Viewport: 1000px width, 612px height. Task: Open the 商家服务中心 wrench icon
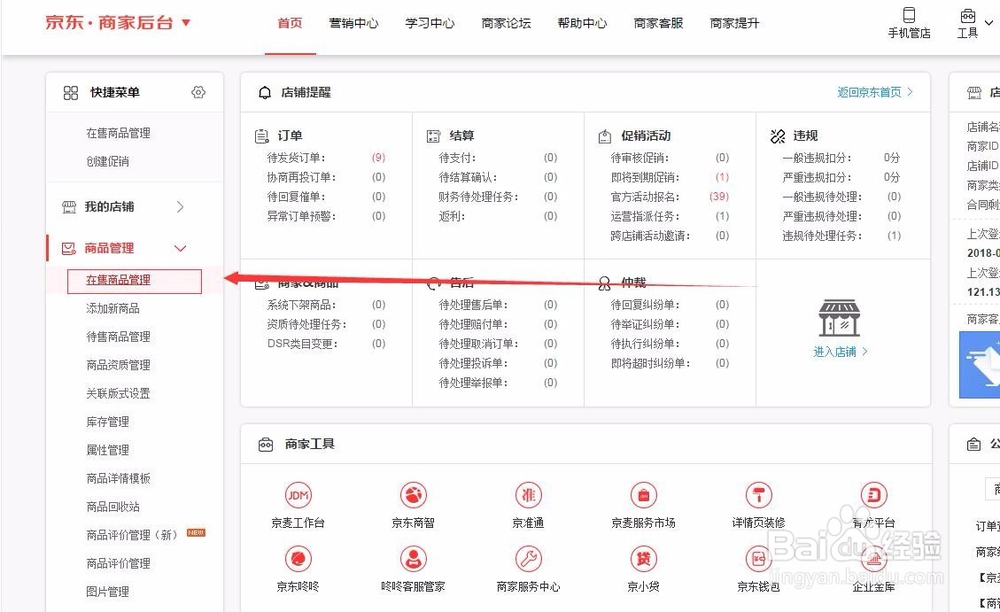[x=528, y=559]
